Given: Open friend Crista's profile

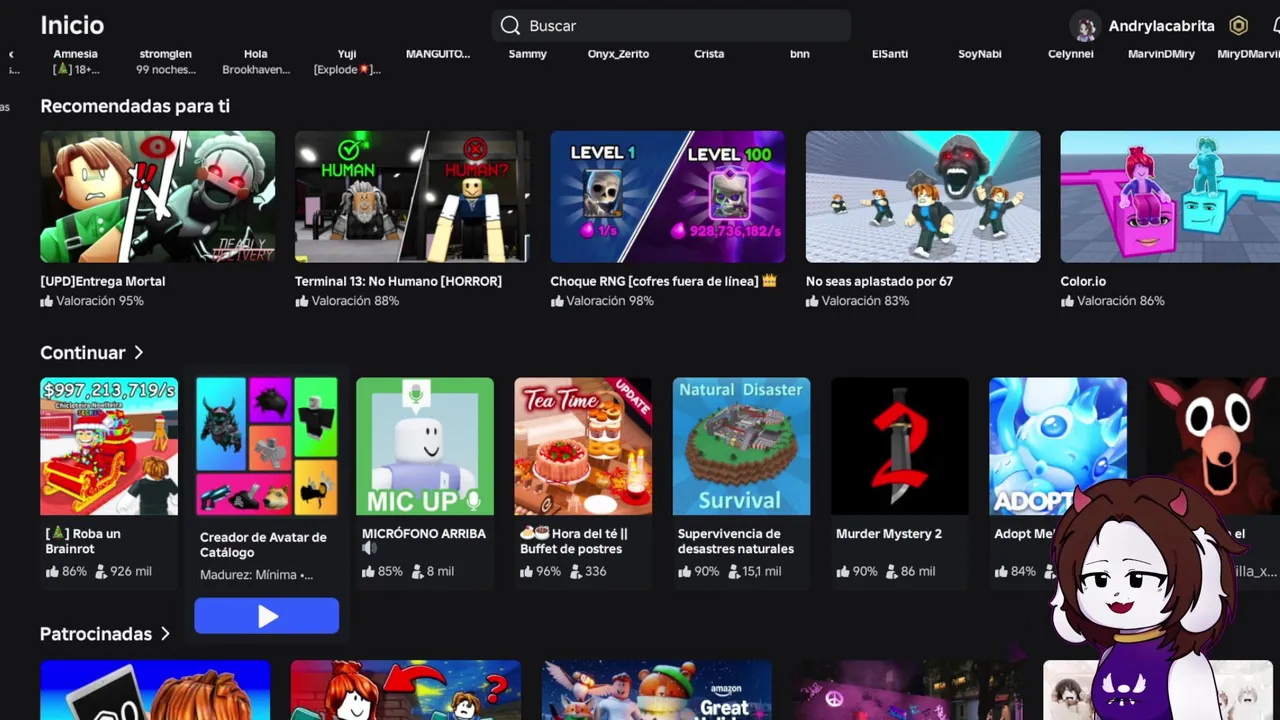Looking at the screenshot, I should pos(709,54).
